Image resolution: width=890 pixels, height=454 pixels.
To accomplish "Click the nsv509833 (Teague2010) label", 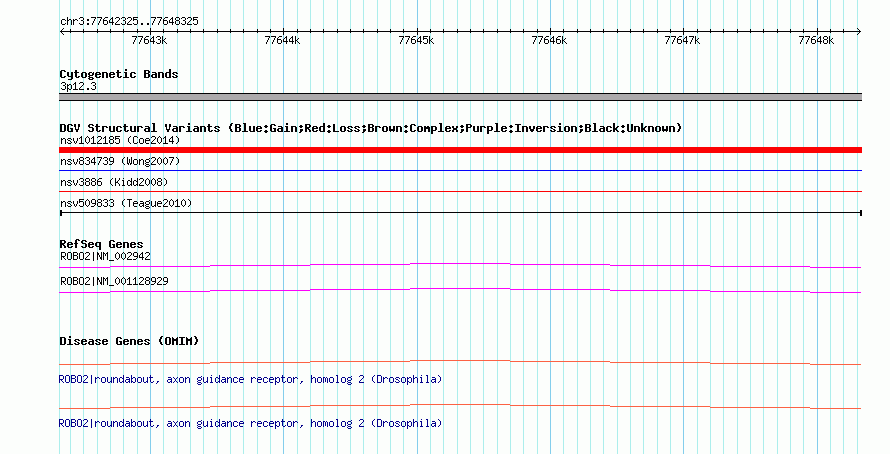I will [x=126, y=203].
